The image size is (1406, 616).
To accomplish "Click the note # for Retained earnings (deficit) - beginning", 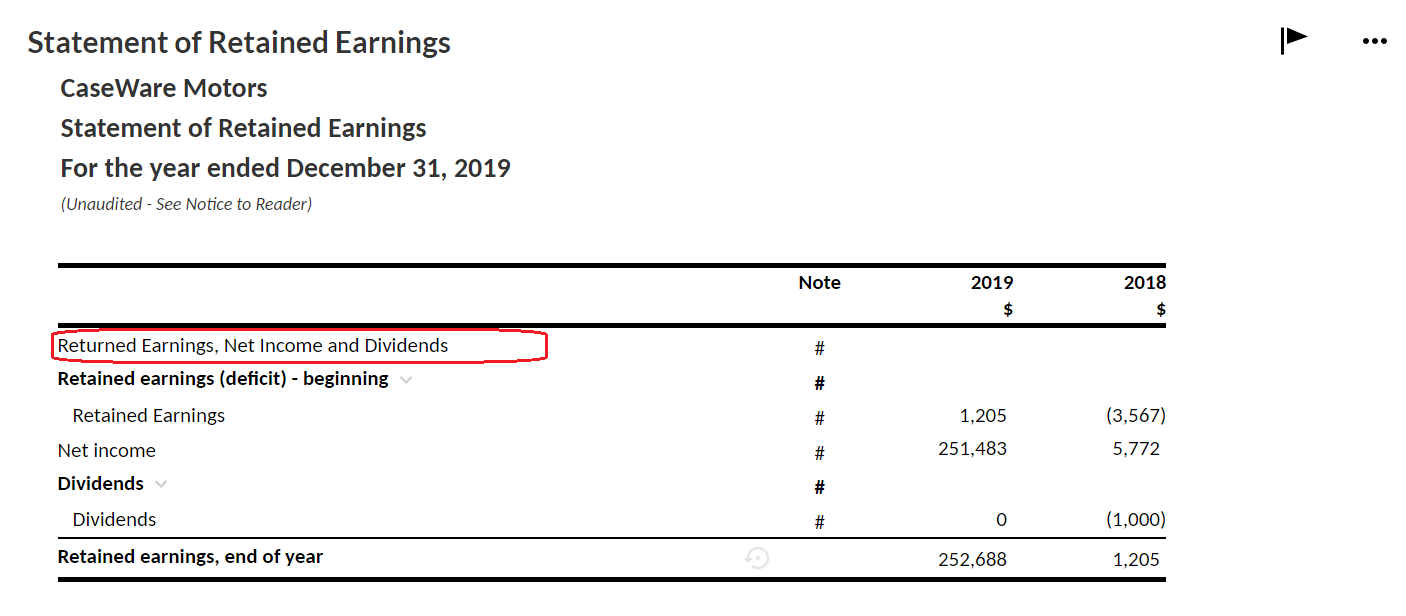I will pyautogui.click(x=819, y=382).
